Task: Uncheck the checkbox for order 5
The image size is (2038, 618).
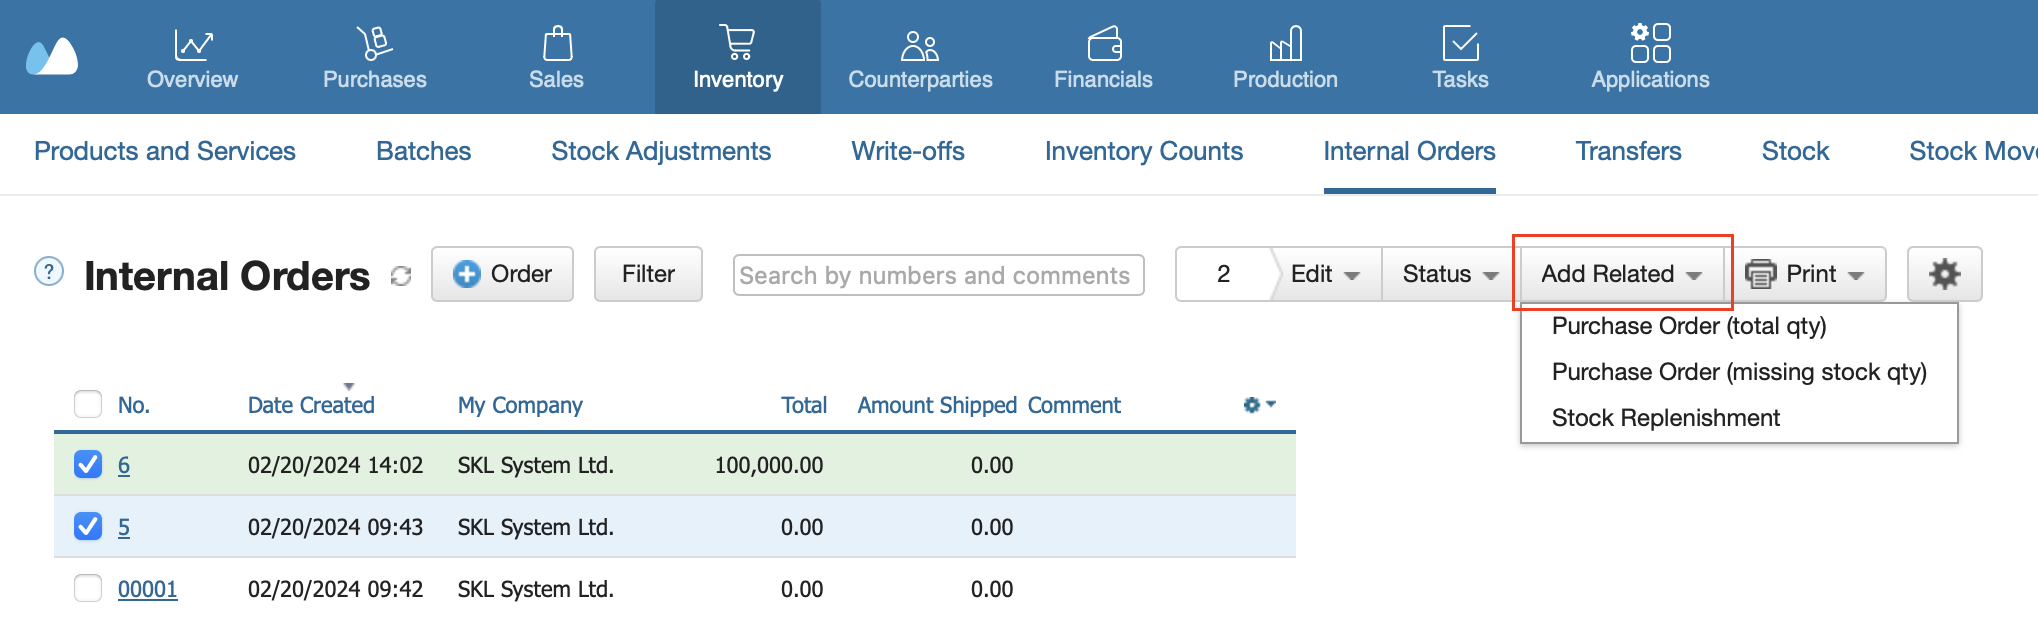Action: [x=88, y=526]
